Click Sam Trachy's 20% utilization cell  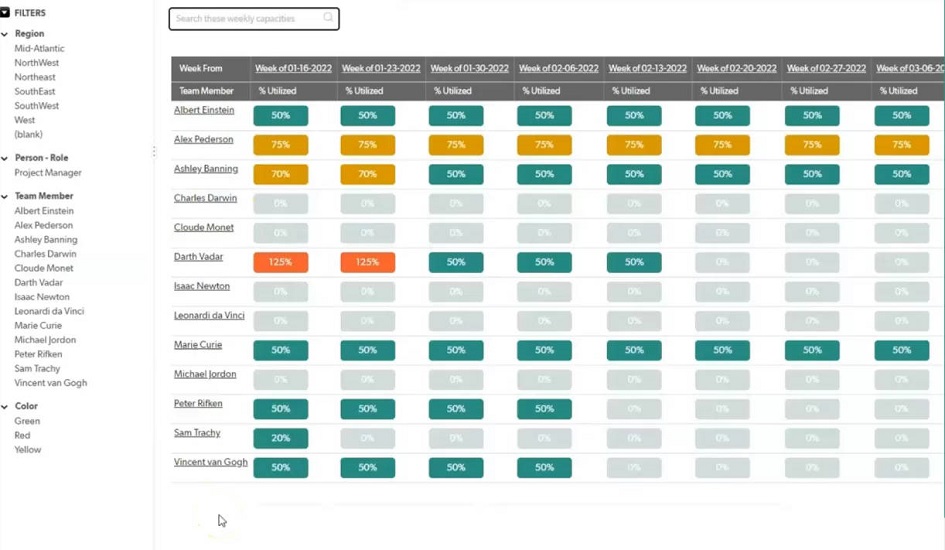click(280, 439)
